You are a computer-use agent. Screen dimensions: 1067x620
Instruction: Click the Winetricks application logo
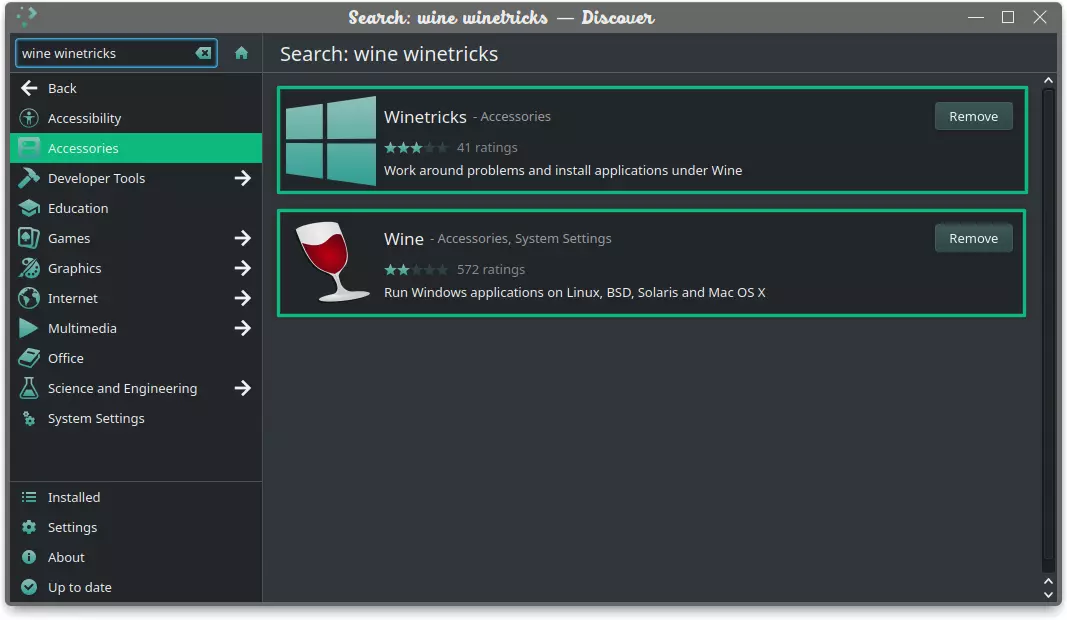[331, 140]
